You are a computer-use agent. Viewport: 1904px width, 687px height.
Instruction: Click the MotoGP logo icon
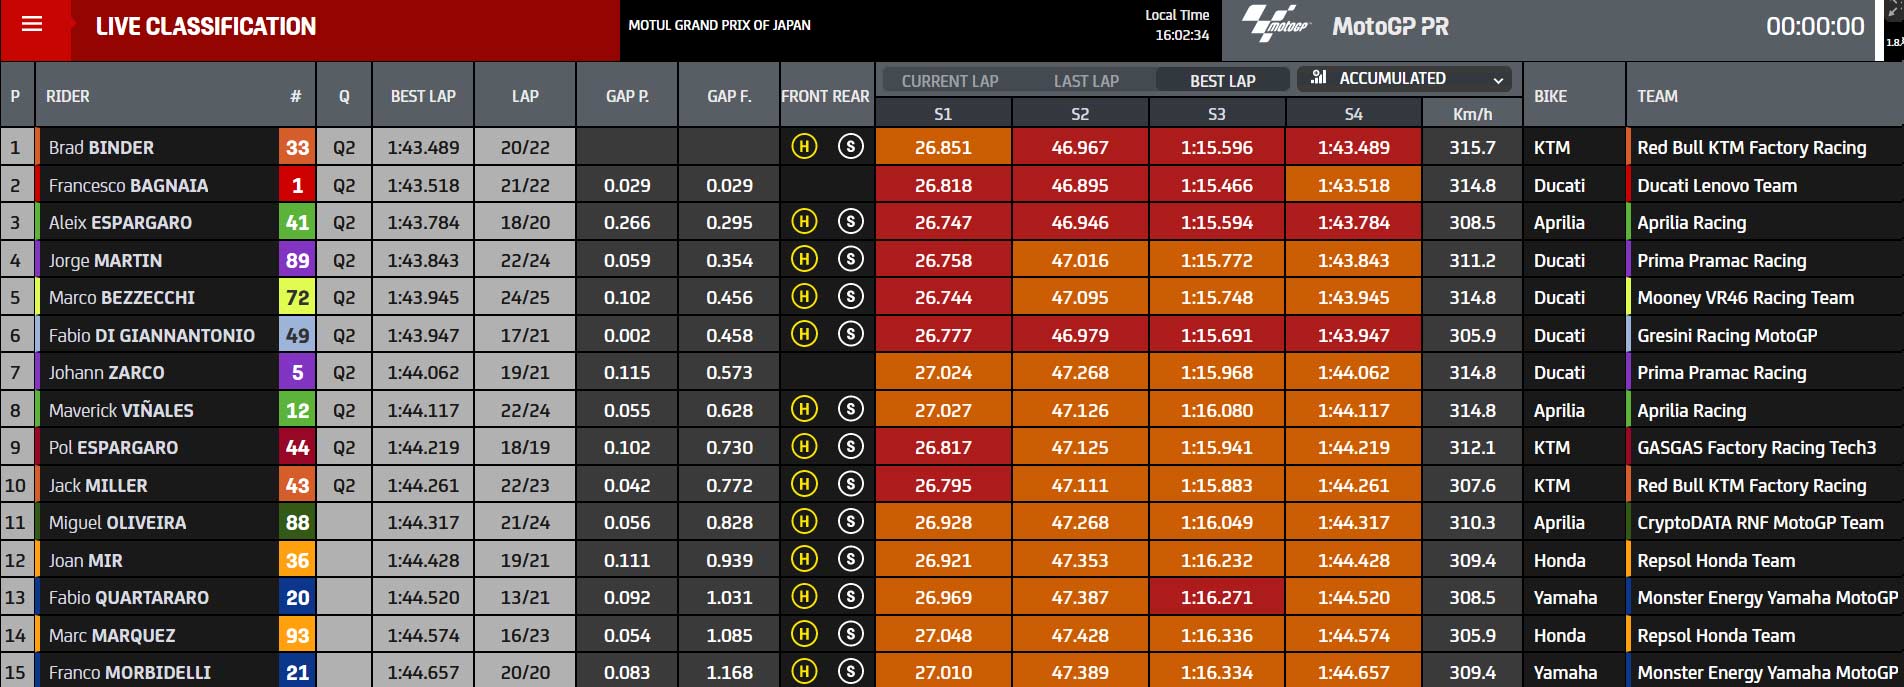(1274, 24)
